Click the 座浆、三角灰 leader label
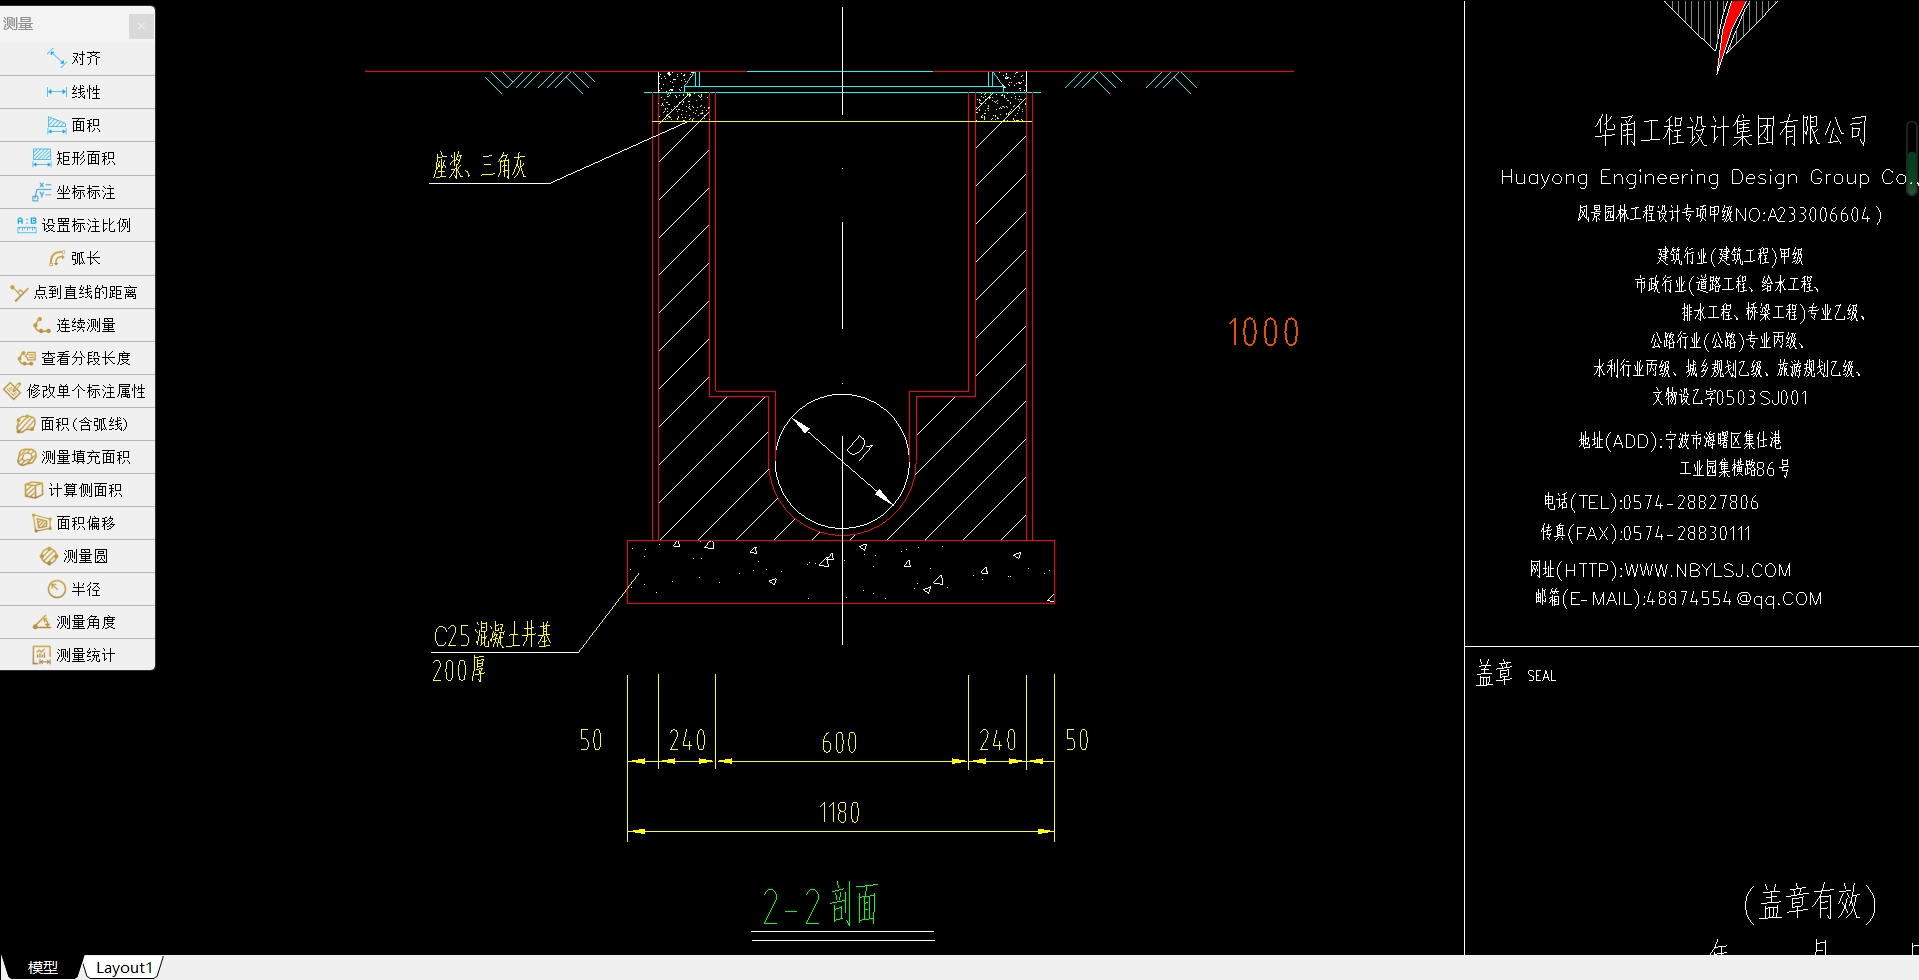This screenshot has width=1919, height=980. tap(479, 165)
